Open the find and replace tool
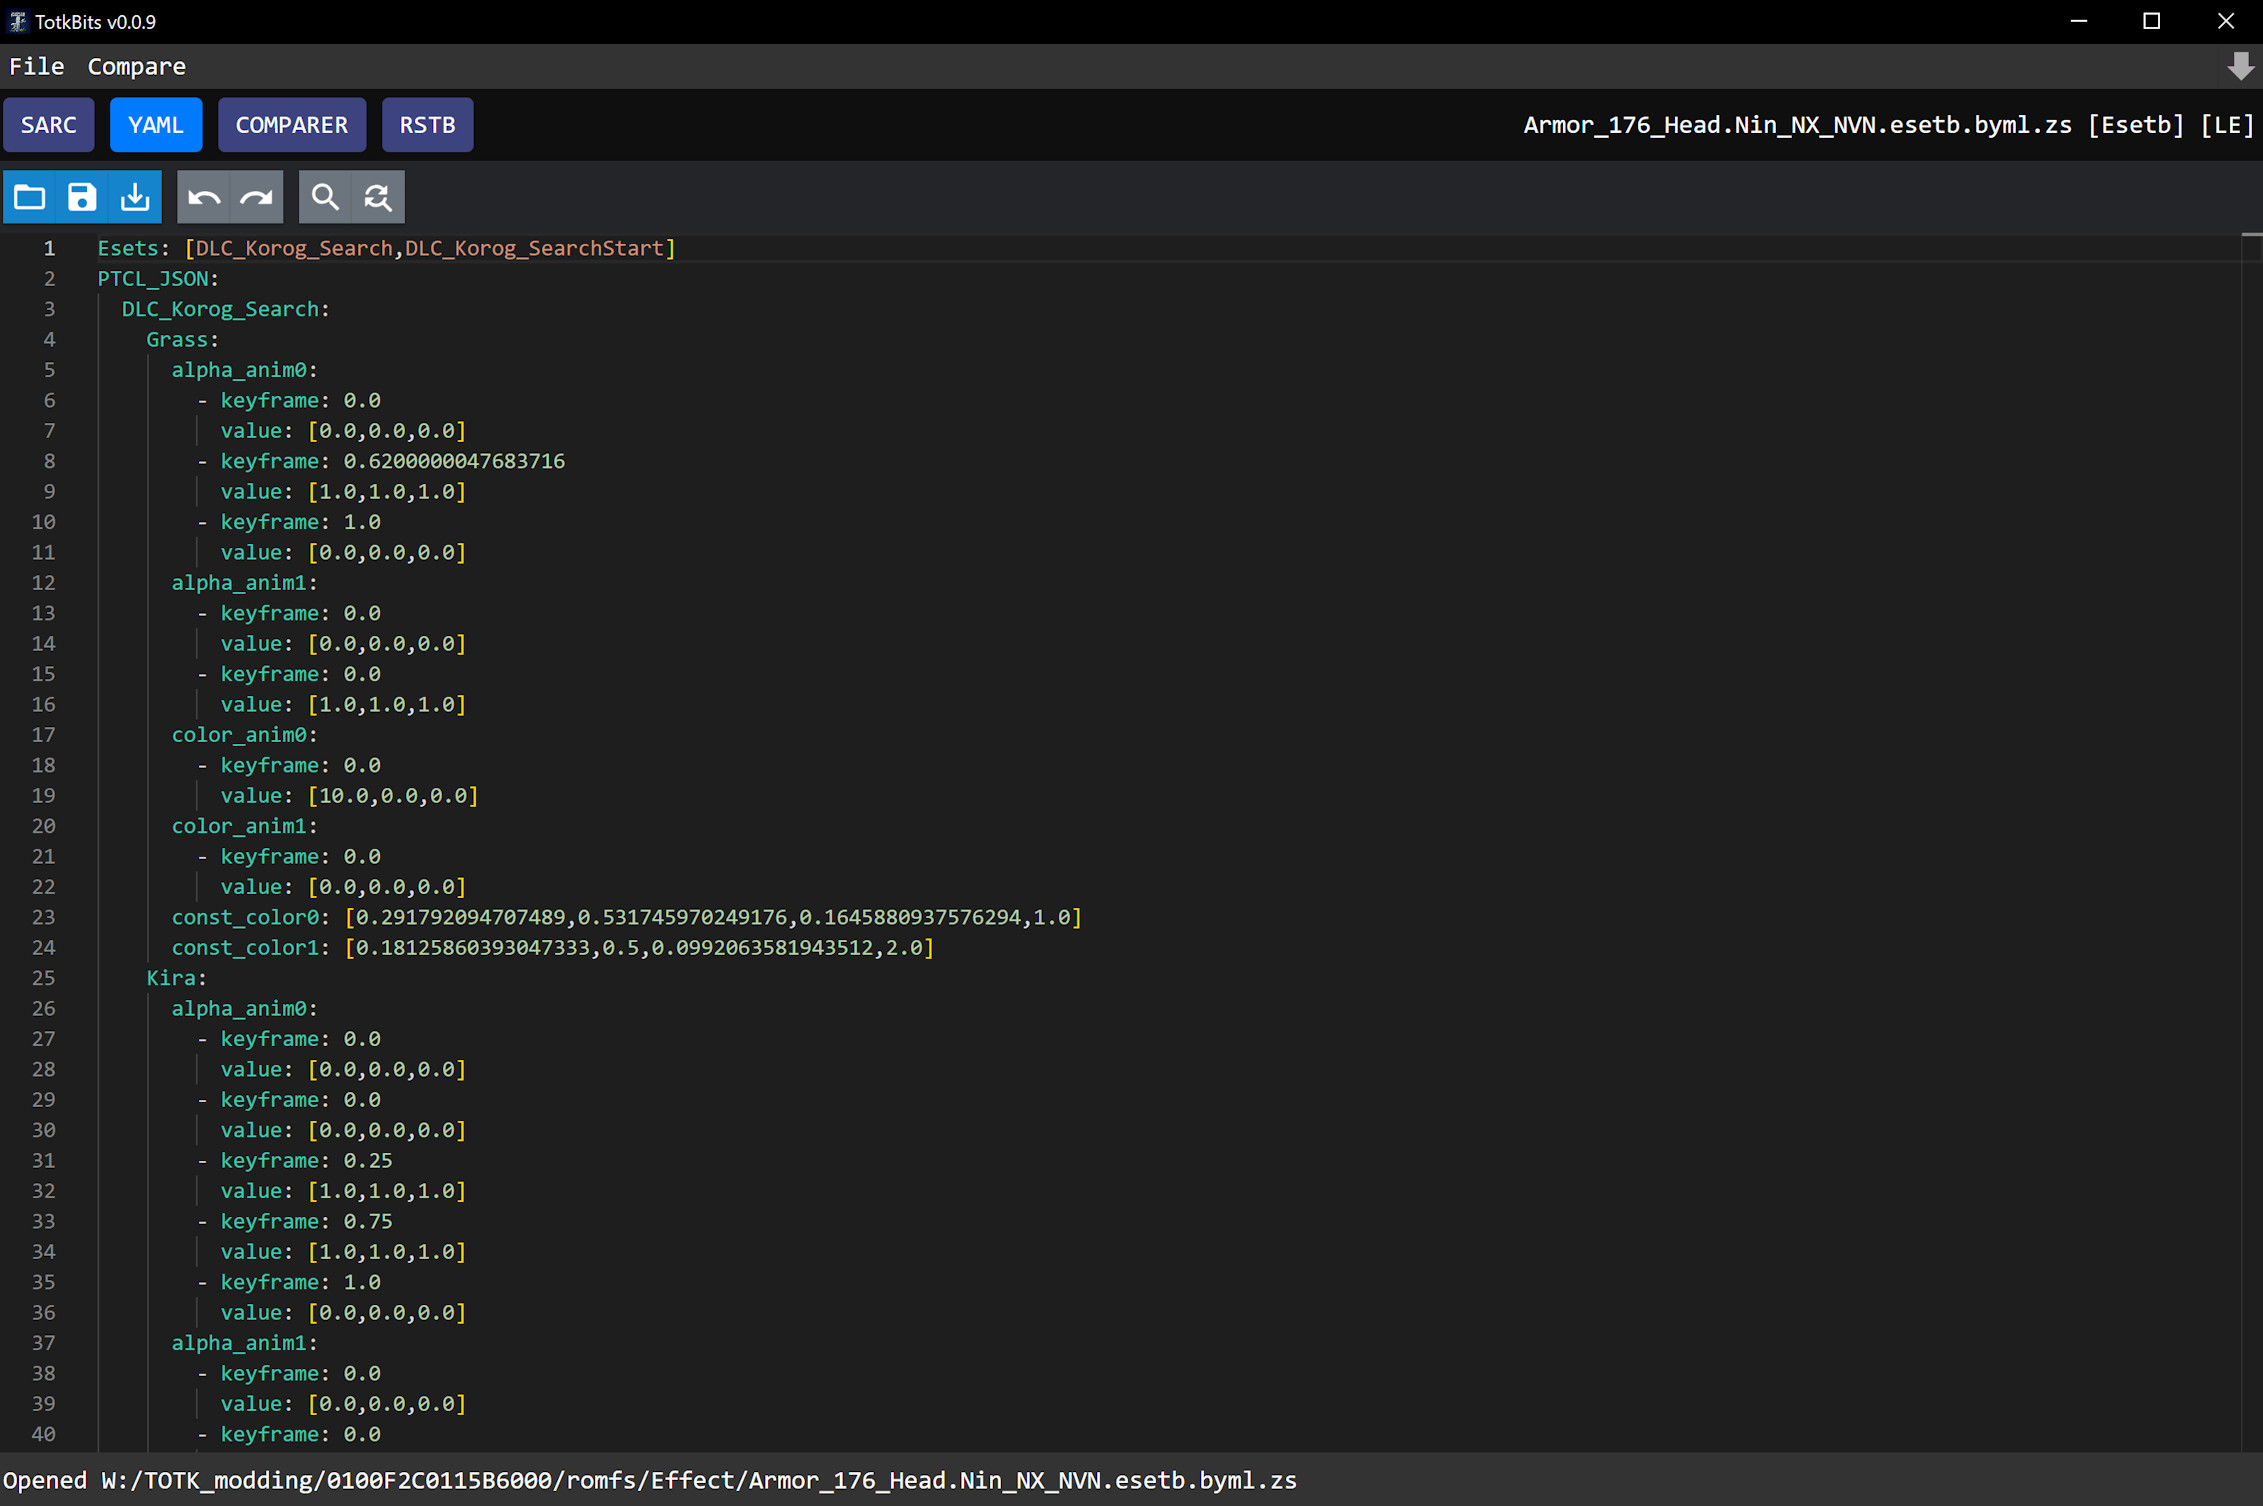The height and width of the screenshot is (1506, 2263). coord(378,197)
